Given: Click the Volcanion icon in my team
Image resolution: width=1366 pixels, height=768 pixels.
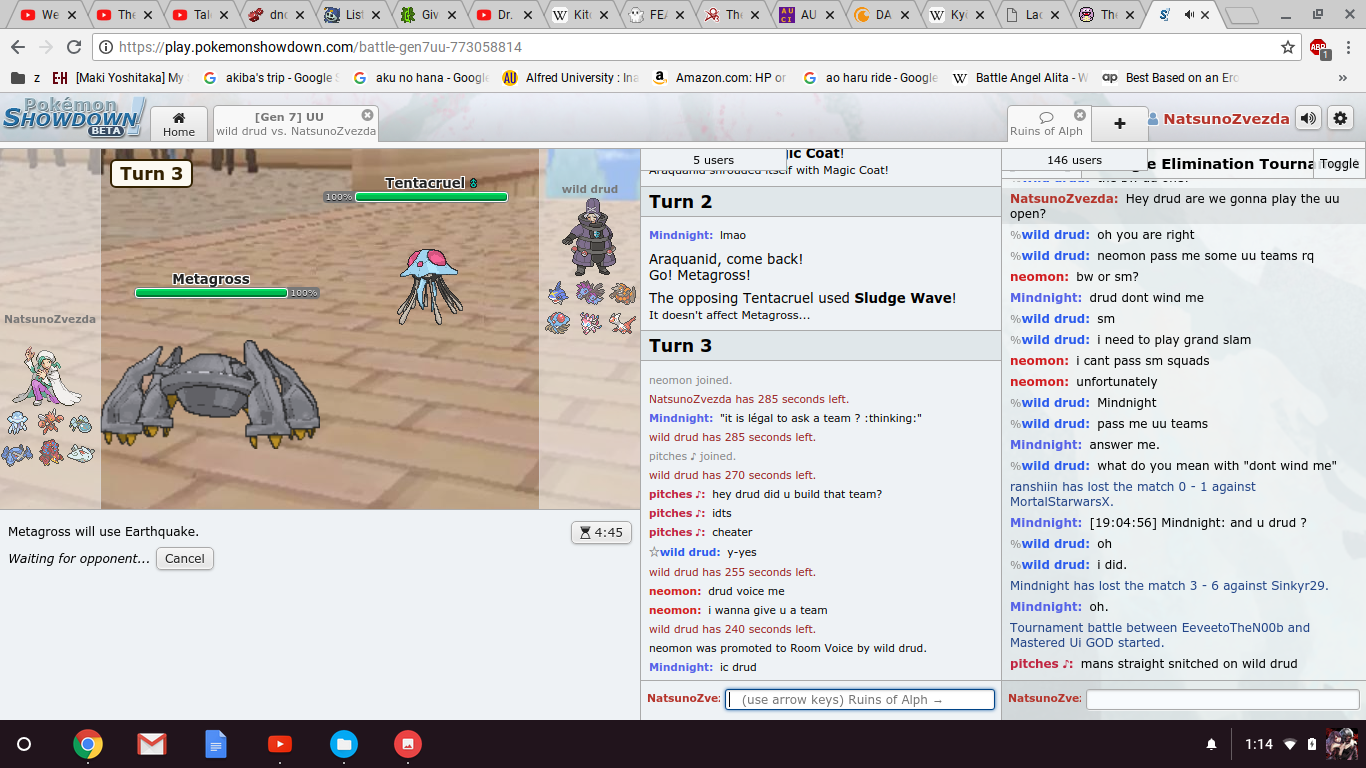Looking at the screenshot, I should click(50, 453).
